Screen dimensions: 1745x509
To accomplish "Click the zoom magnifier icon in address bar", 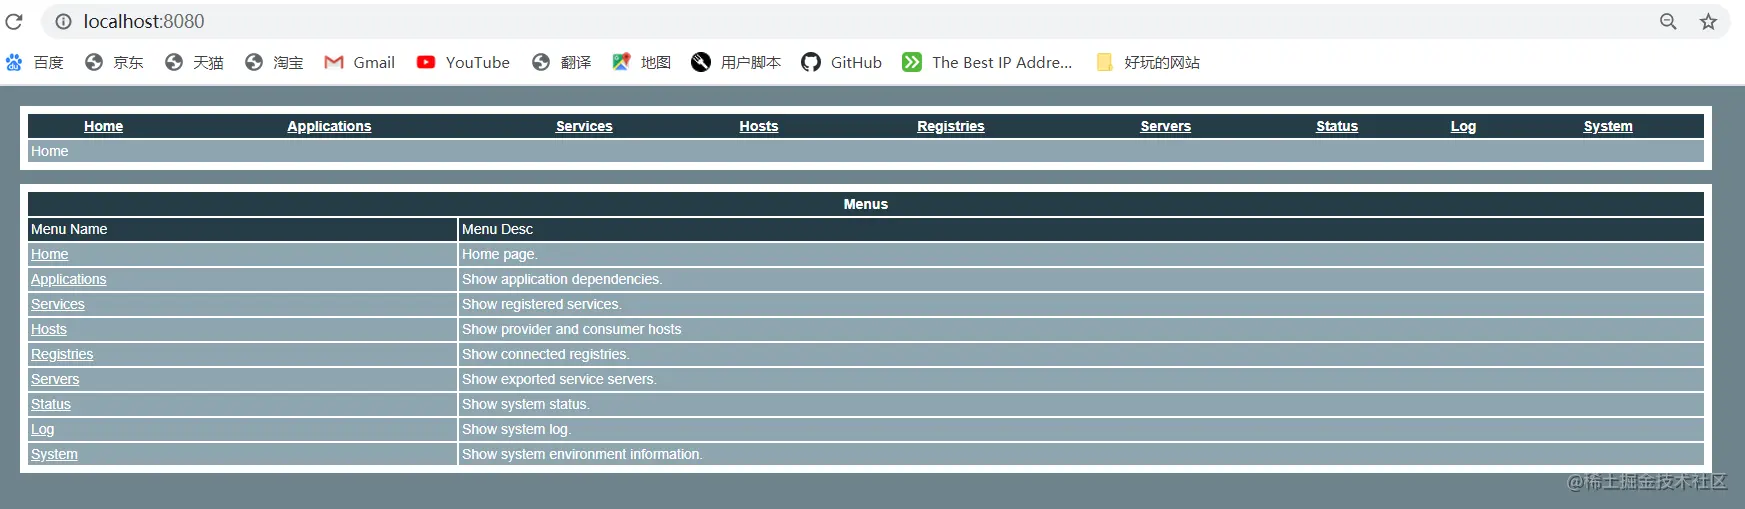I will tap(1668, 21).
